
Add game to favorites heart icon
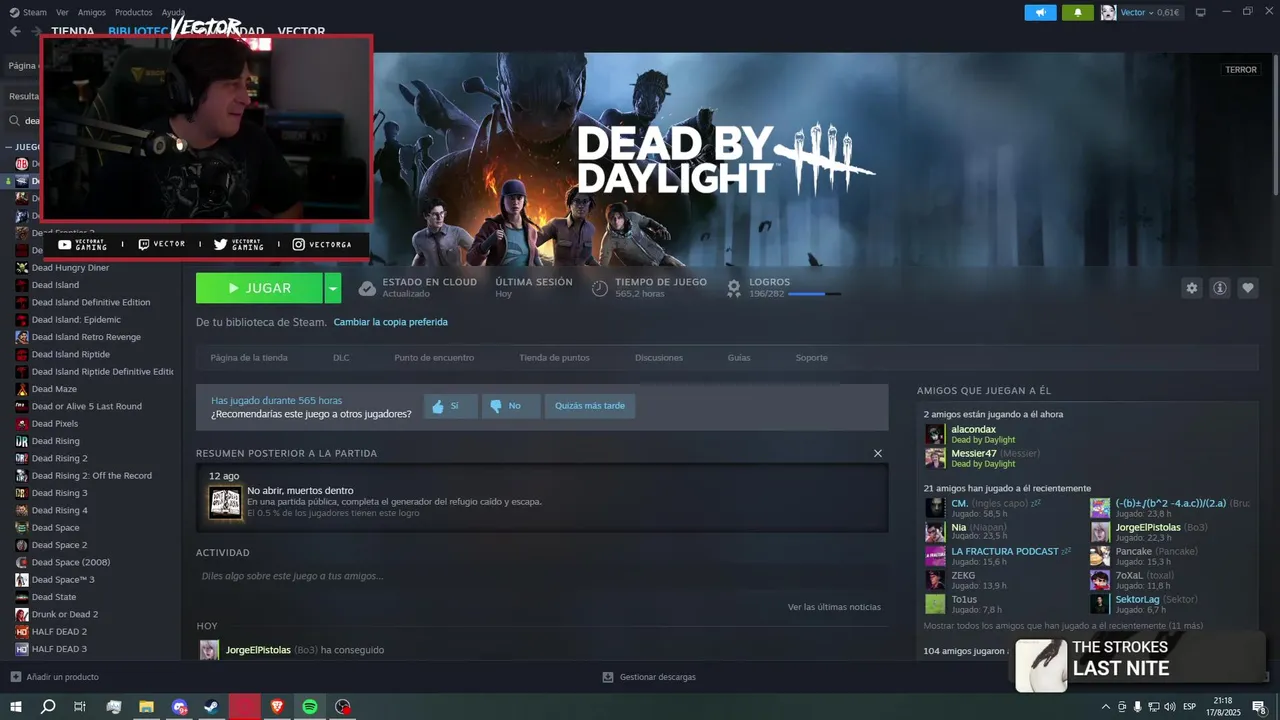pos(1248,288)
